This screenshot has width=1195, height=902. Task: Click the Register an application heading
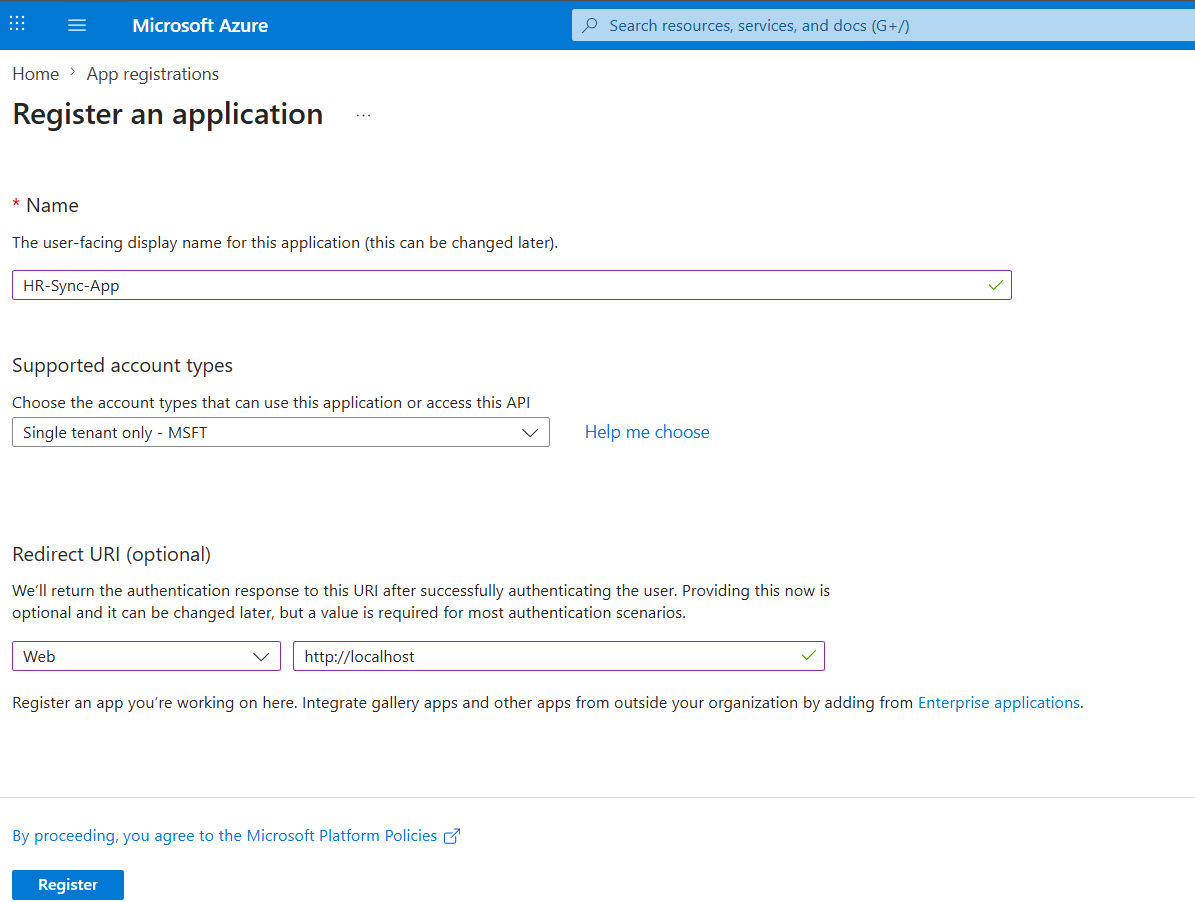coord(168,114)
